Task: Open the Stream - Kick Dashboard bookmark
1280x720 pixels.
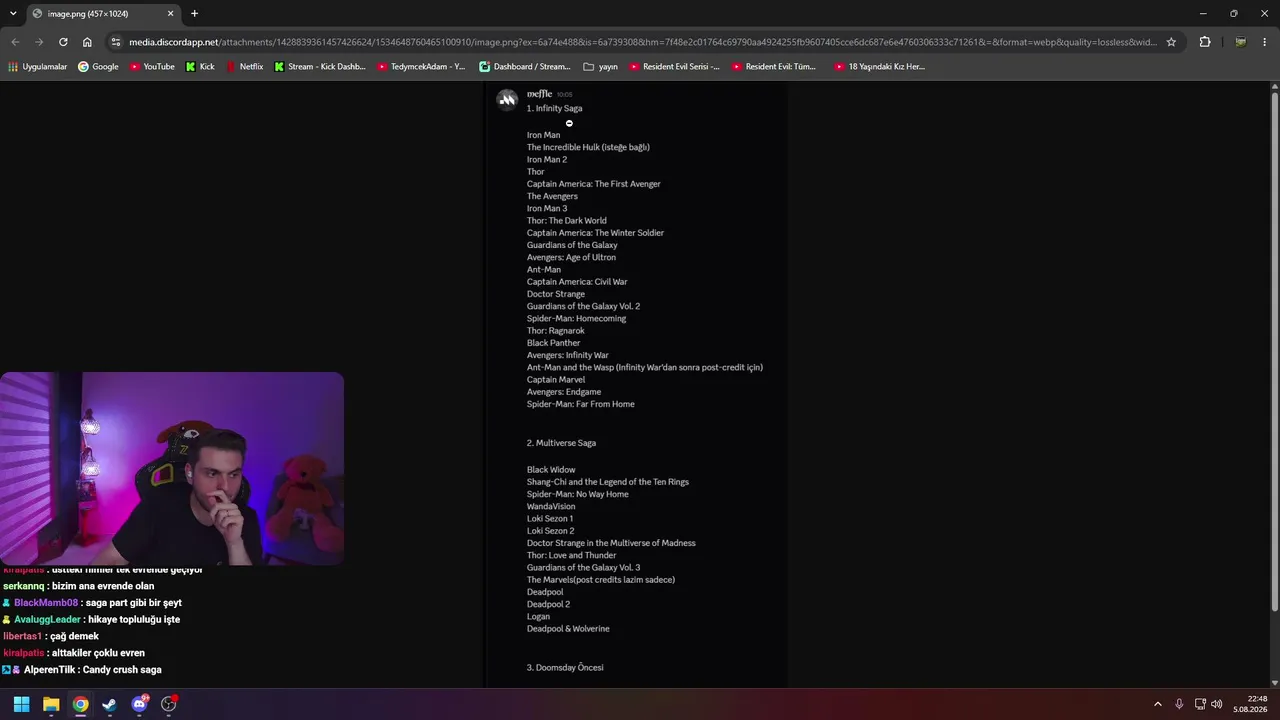Action: coord(320,67)
